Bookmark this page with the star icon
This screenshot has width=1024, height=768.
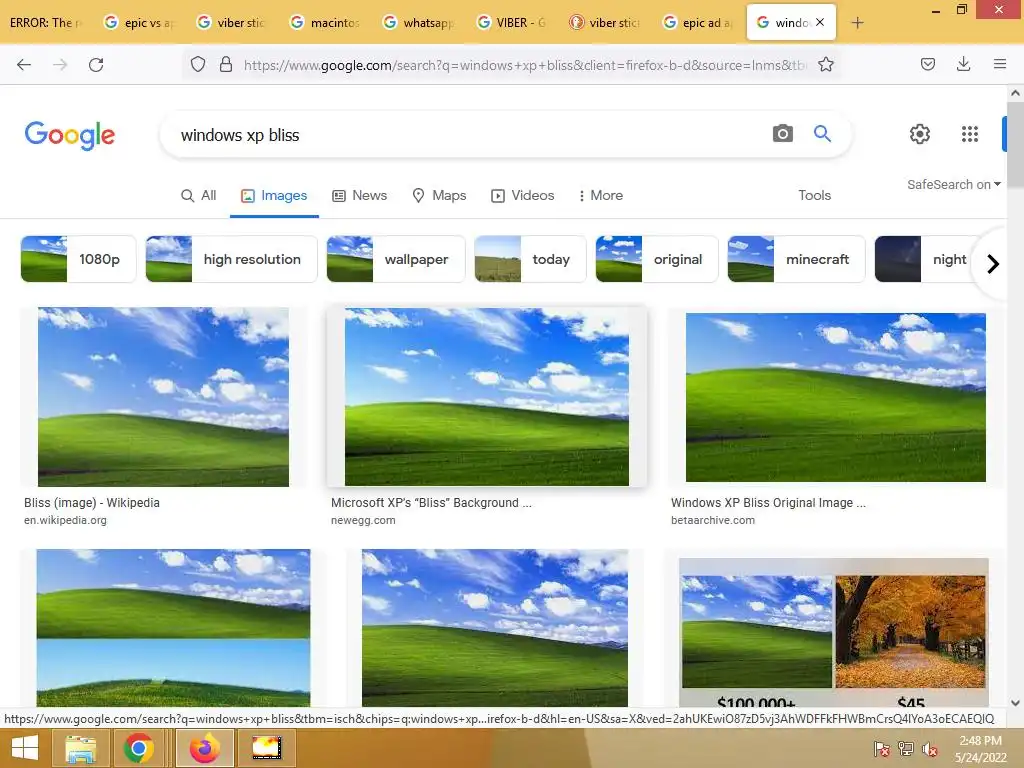(826, 64)
